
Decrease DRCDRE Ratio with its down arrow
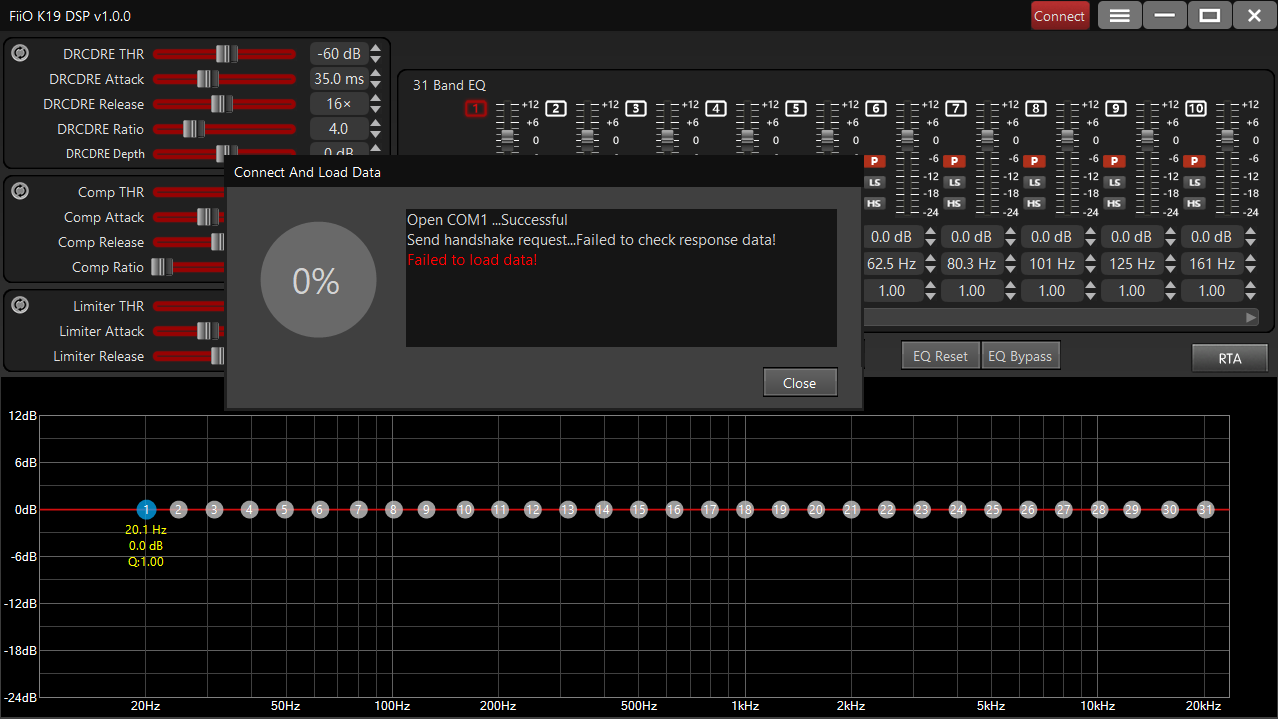(x=376, y=135)
